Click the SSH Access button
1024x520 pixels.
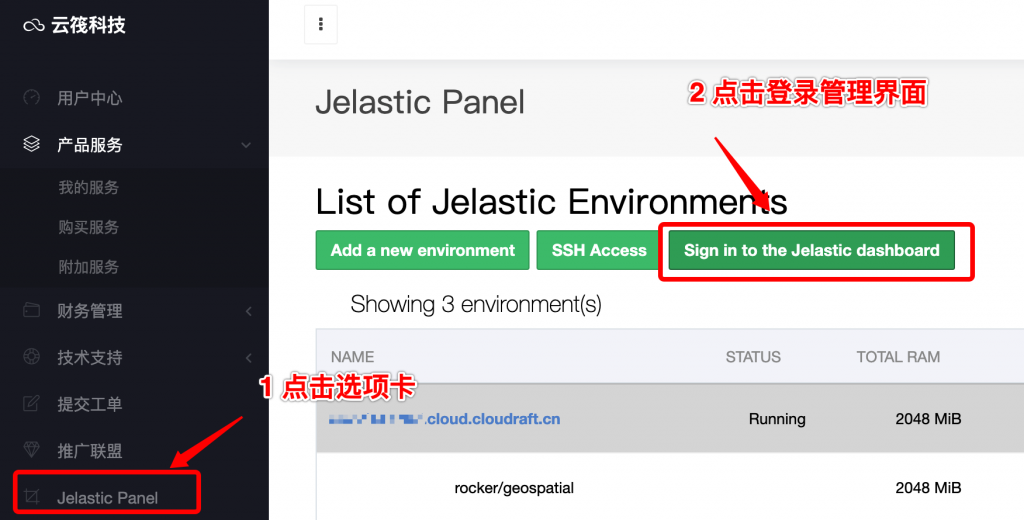click(x=599, y=250)
